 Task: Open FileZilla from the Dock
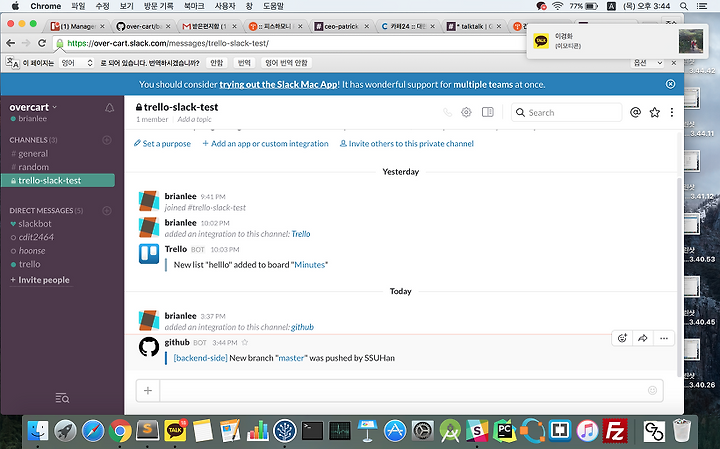tap(615, 431)
